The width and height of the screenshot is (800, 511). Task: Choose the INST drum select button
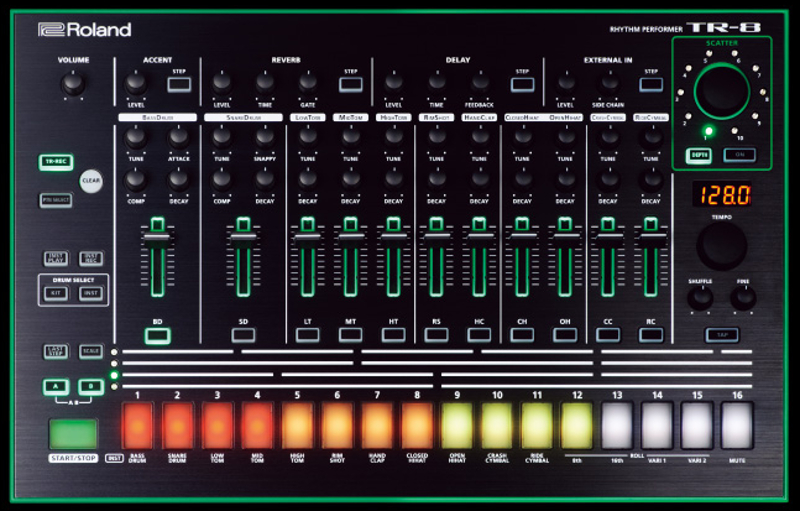click(91, 293)
